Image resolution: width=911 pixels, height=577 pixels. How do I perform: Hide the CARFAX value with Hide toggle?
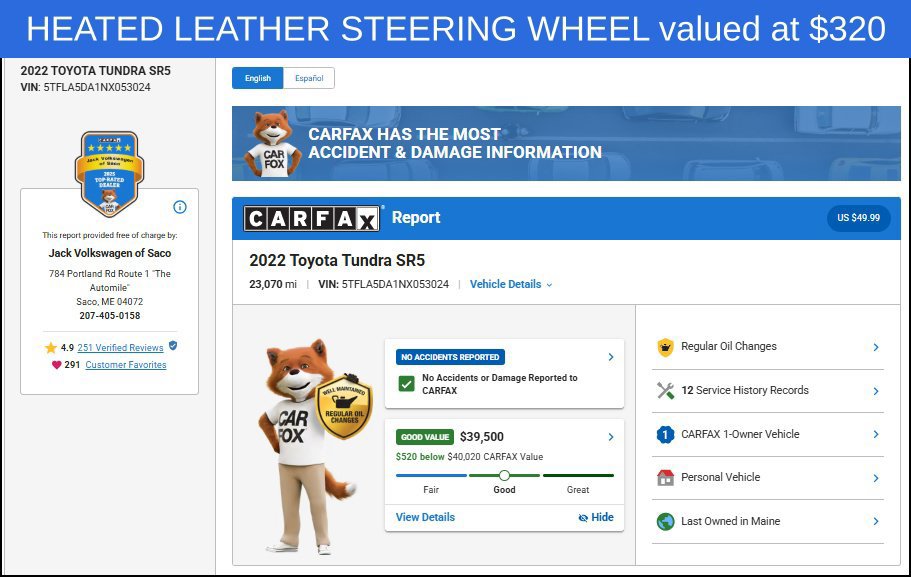596,517
